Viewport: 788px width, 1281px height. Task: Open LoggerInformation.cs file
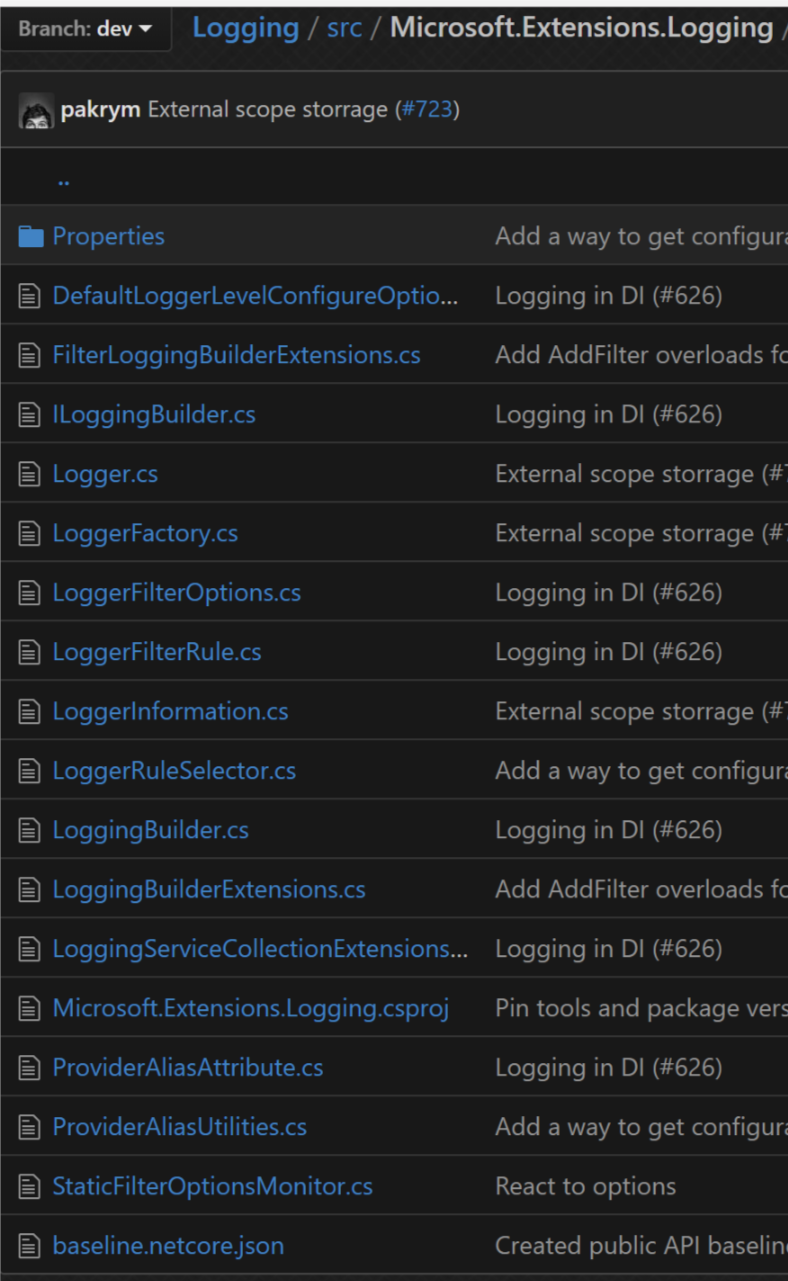[171, 711]
